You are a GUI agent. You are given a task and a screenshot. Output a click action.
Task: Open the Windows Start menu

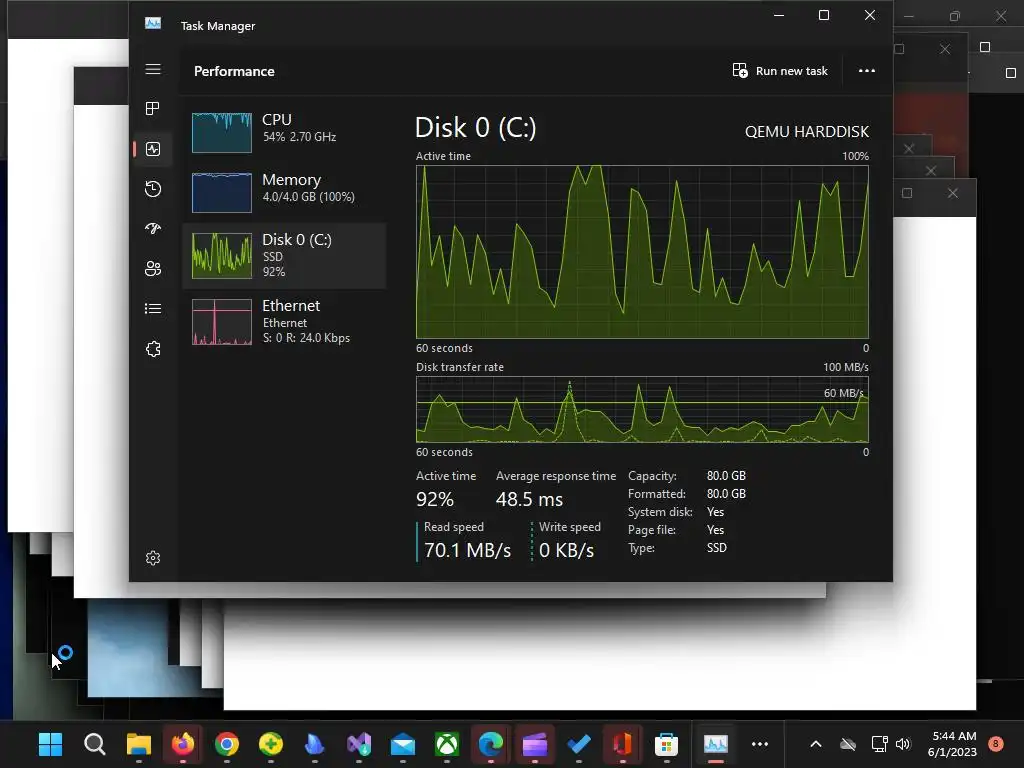pyautogui.click(x=50, y=744)
